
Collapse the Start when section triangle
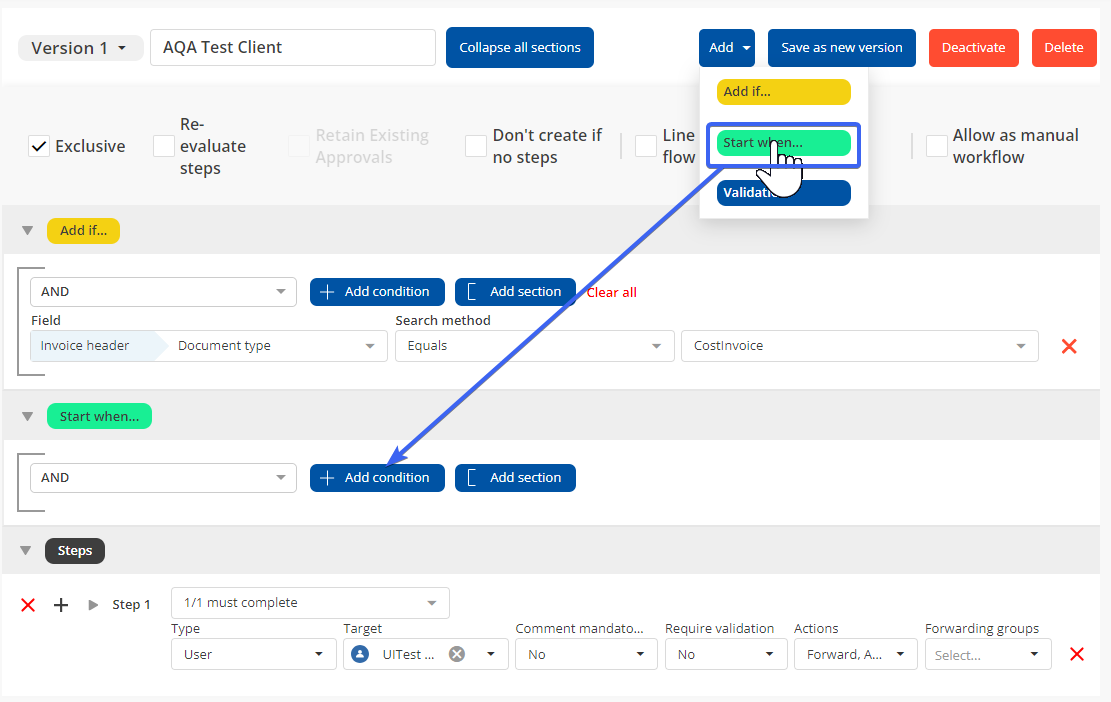click(x=28, y=417)
